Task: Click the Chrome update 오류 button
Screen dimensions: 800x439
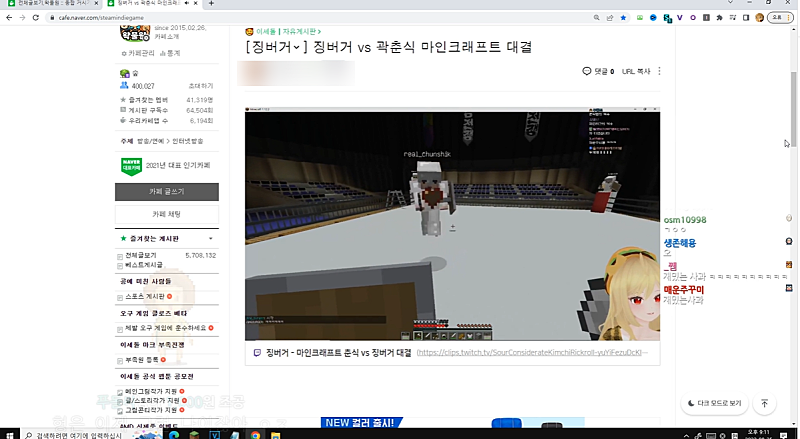Action: tap(780, 17)
